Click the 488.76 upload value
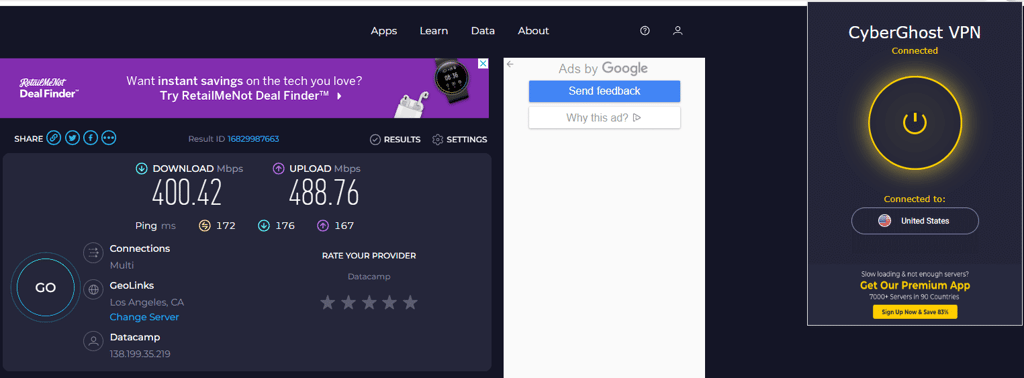 (324, 193)
